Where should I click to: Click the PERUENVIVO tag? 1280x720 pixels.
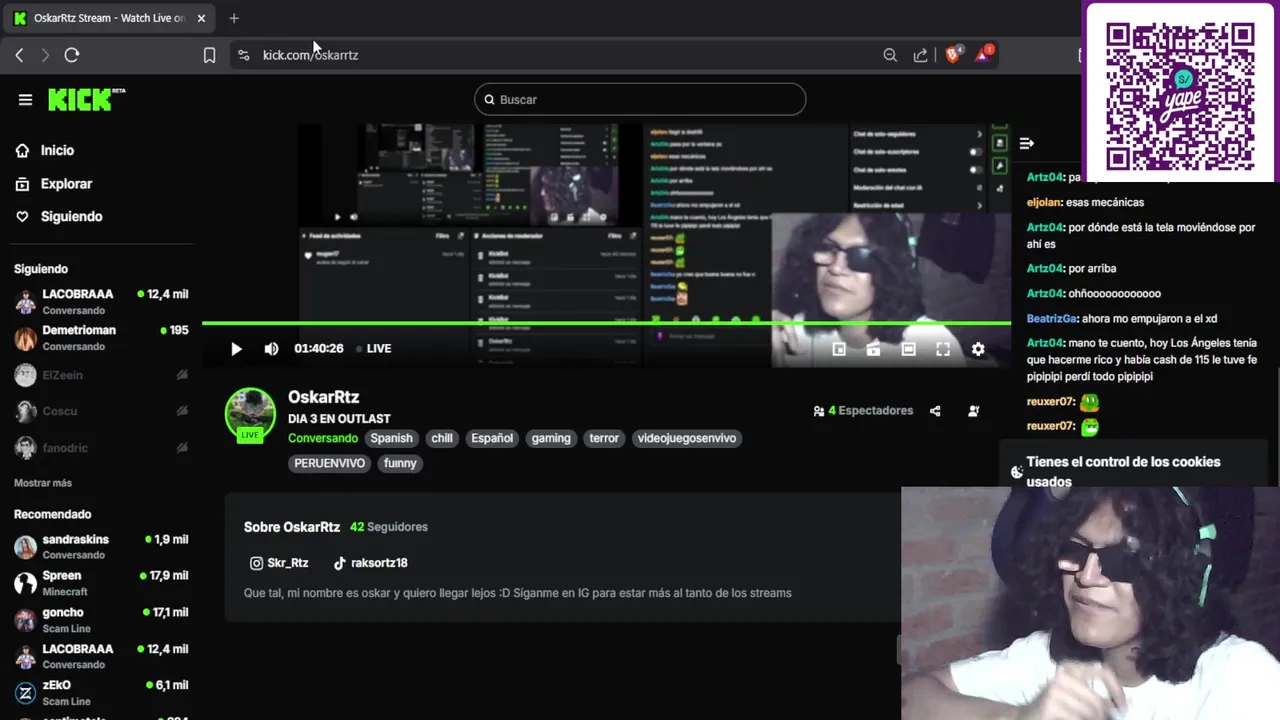pyautogui.click(x=329, y=463)
